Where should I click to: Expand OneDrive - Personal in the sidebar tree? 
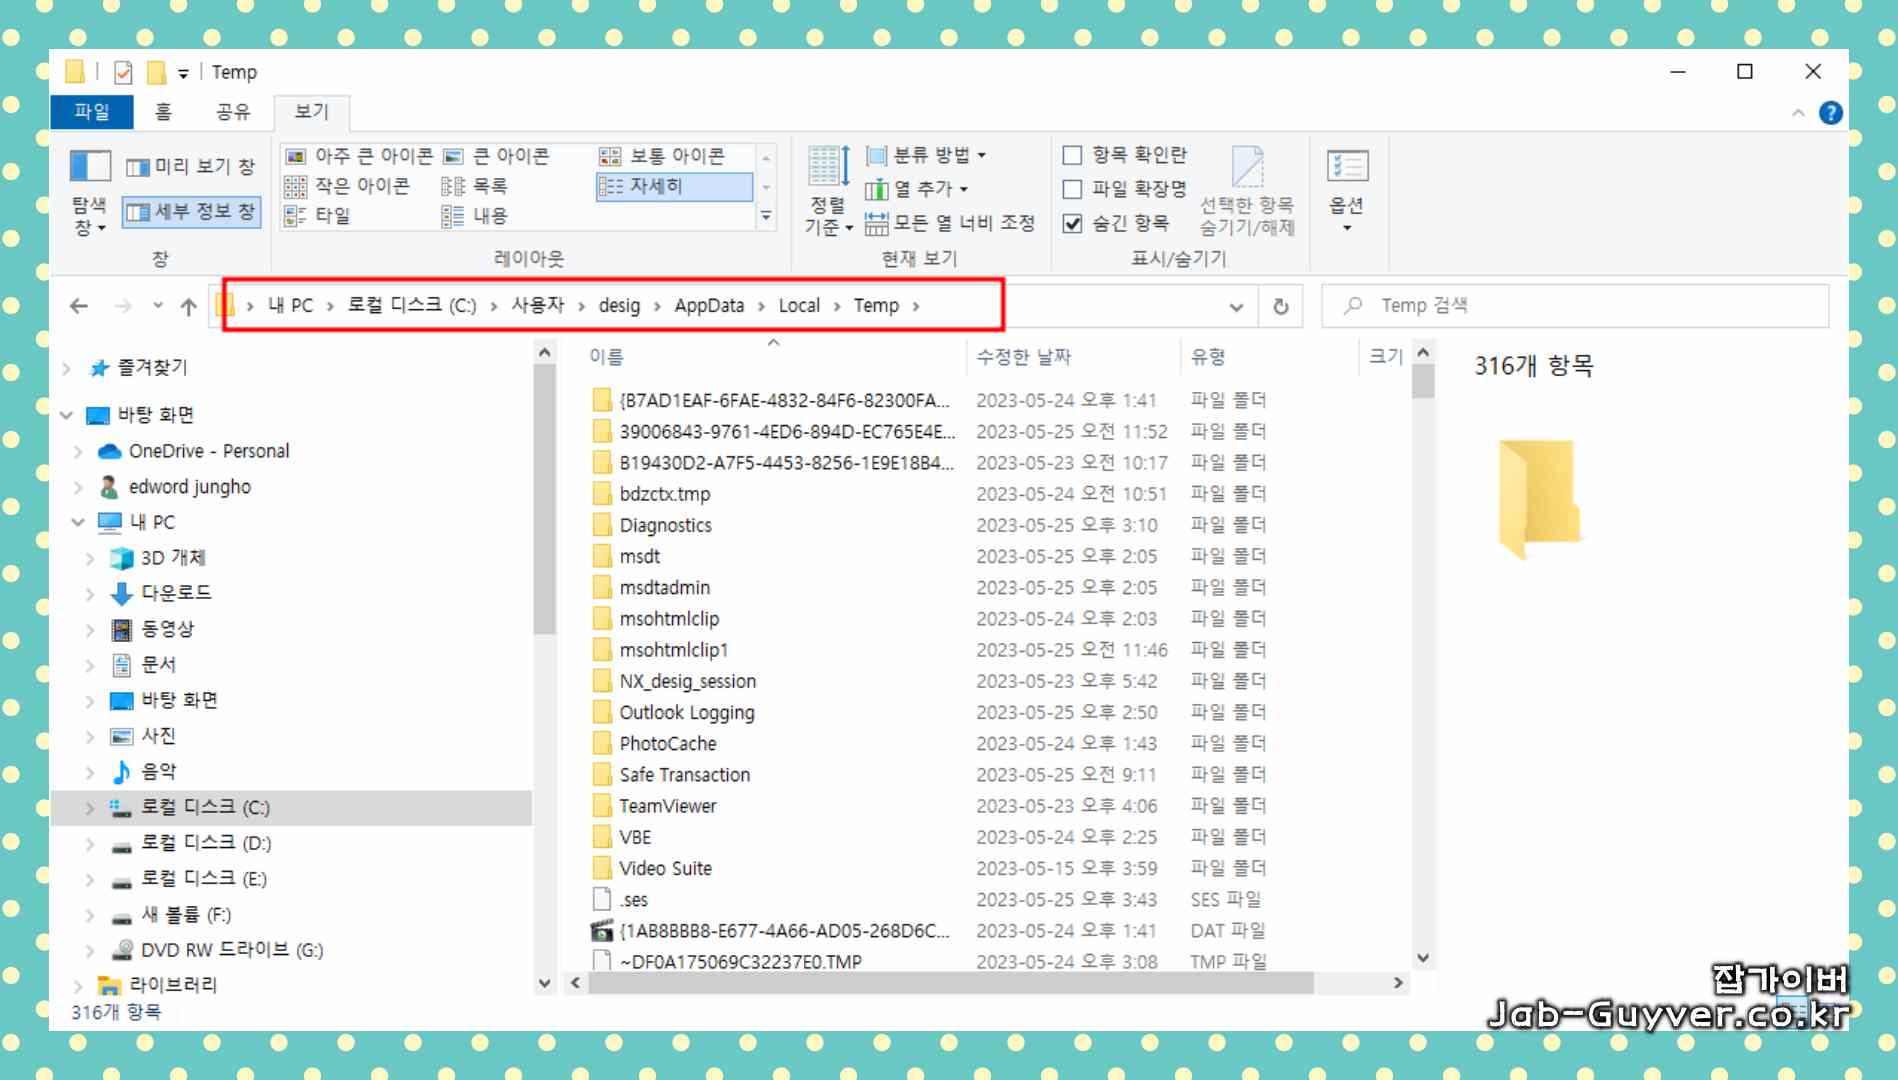77,451
